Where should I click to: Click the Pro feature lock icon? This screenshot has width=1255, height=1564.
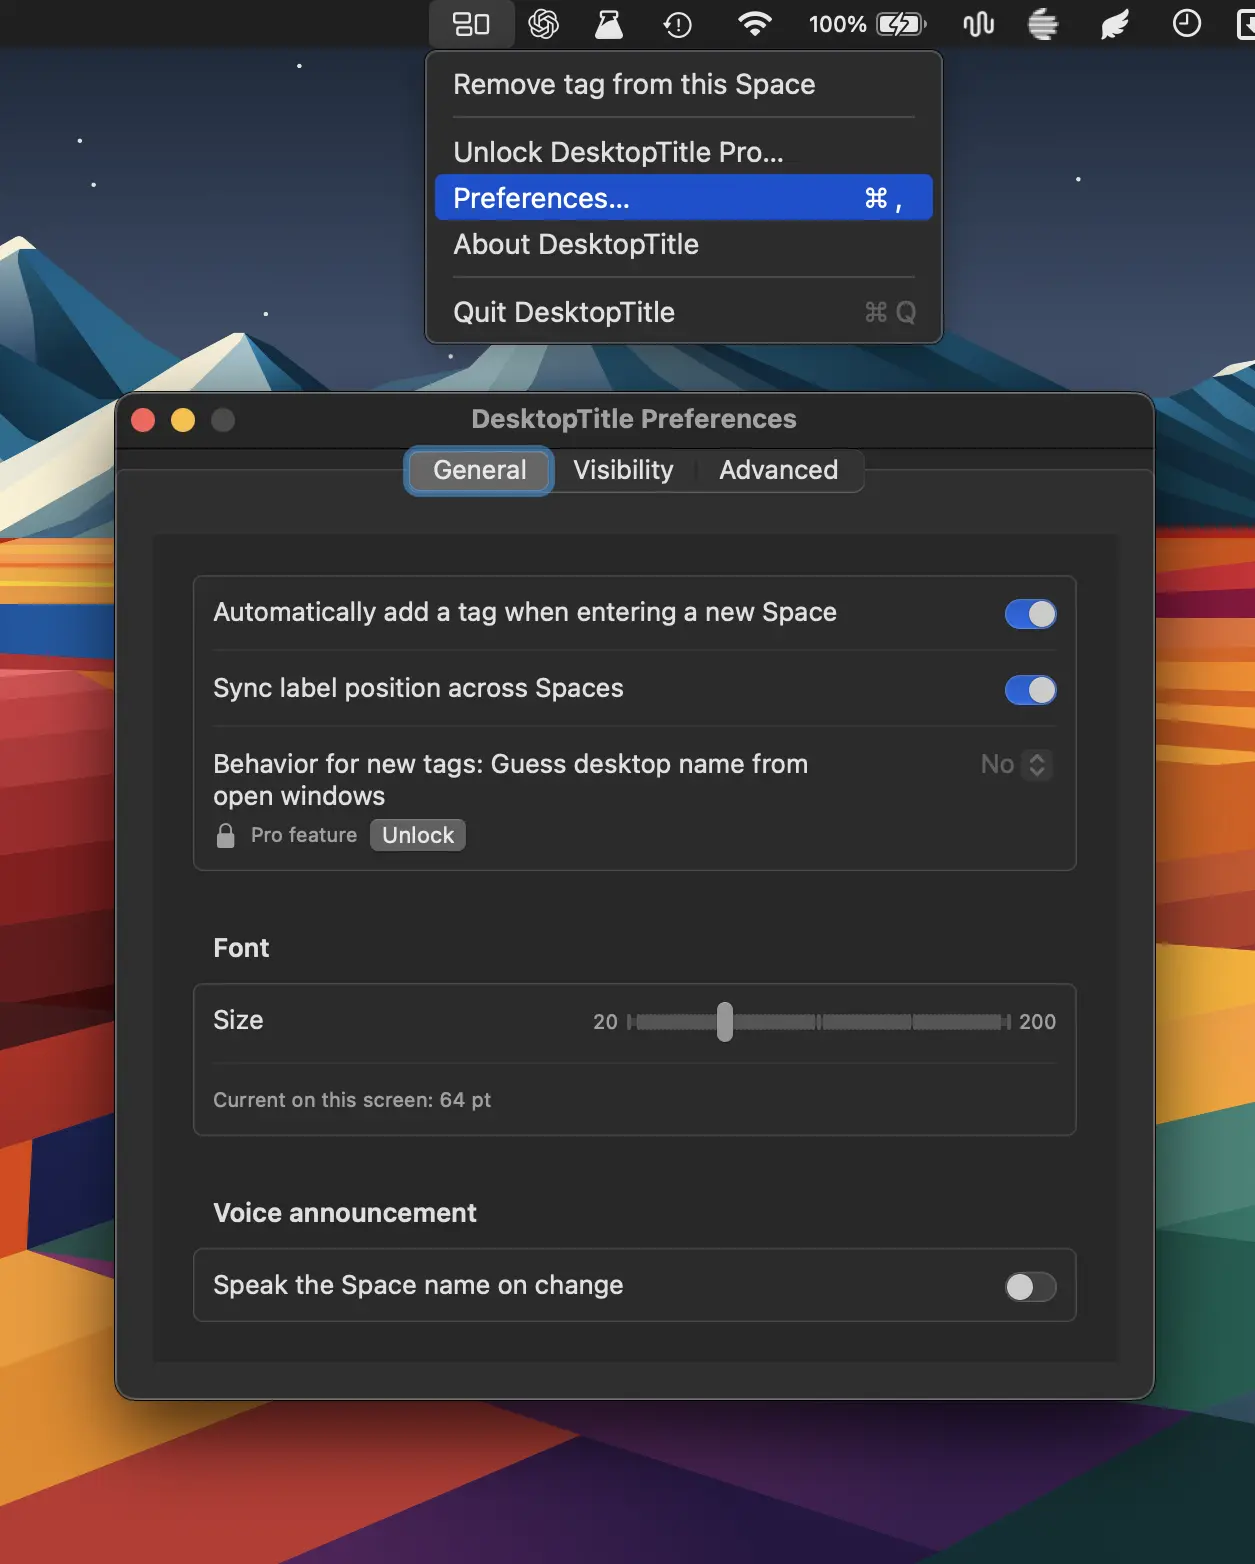(x=226, y=835)
